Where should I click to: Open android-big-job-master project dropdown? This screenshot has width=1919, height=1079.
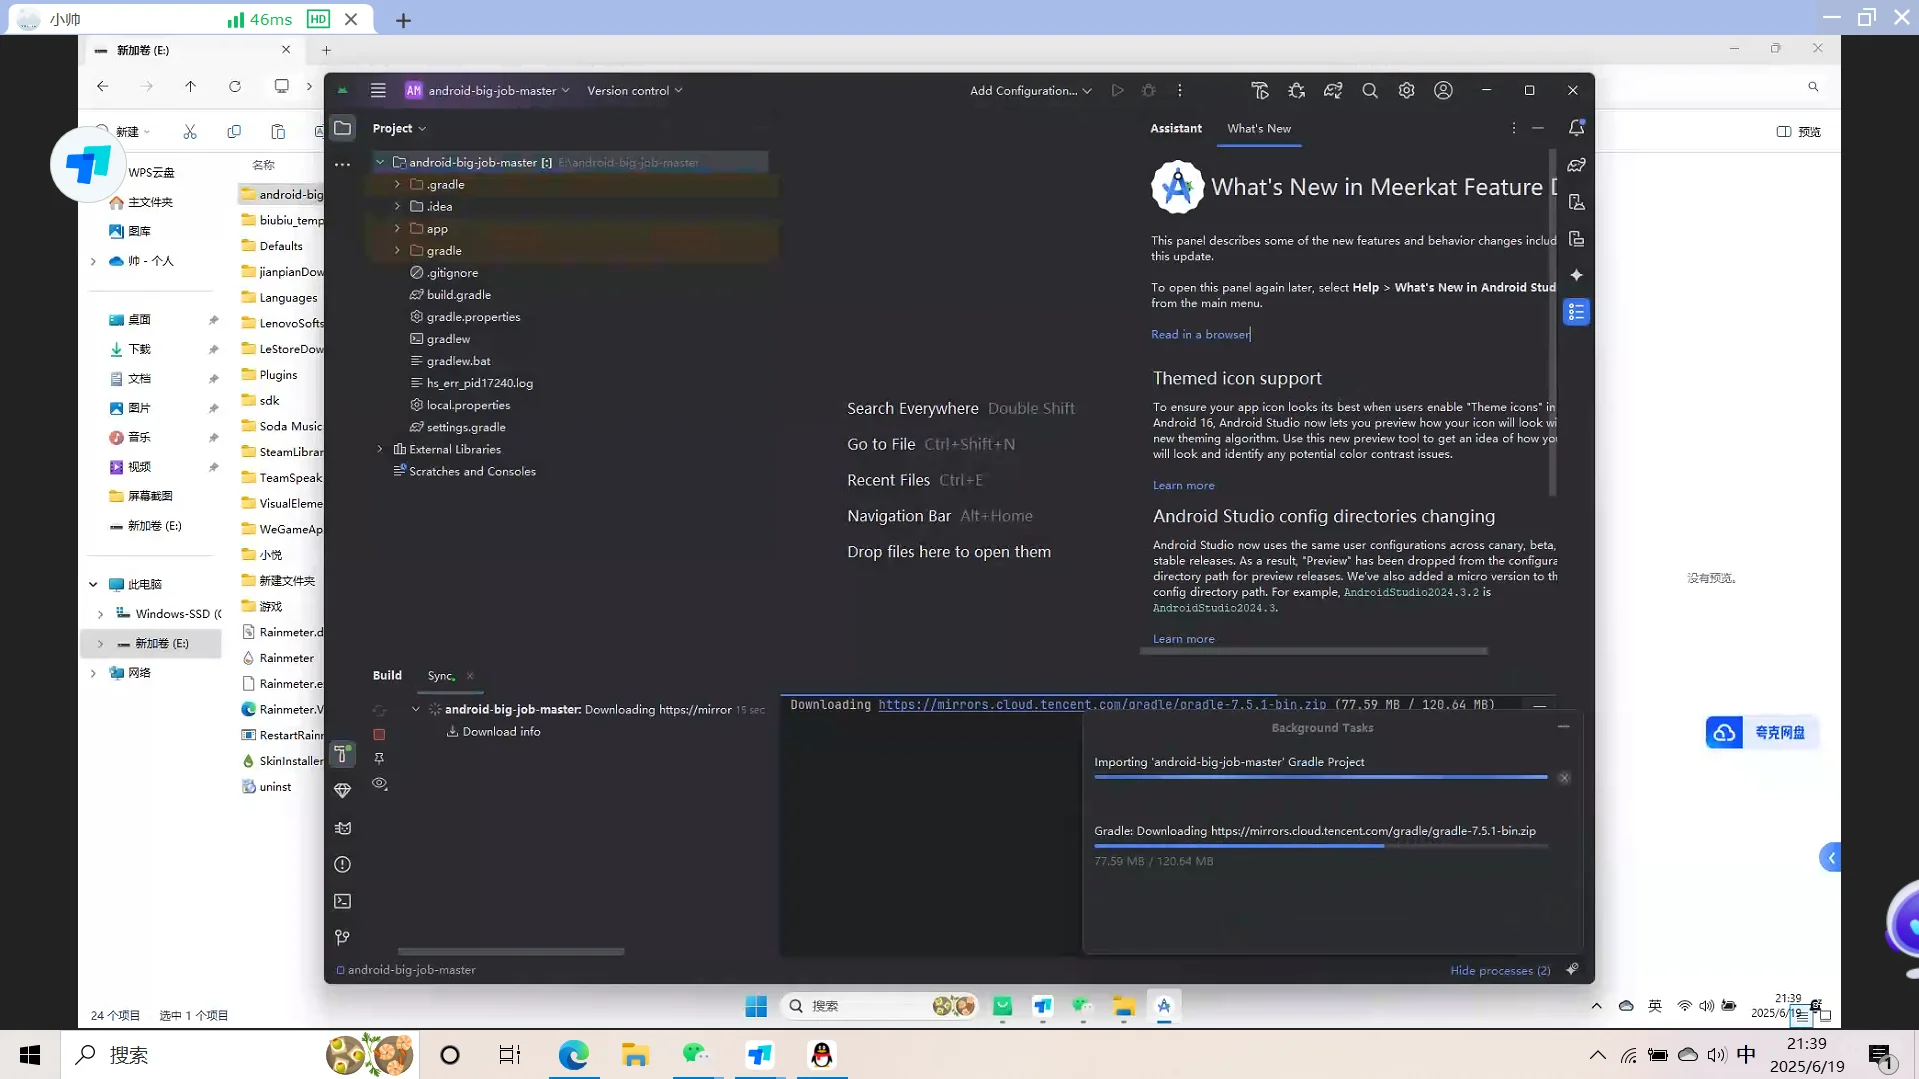pos(488,90)
